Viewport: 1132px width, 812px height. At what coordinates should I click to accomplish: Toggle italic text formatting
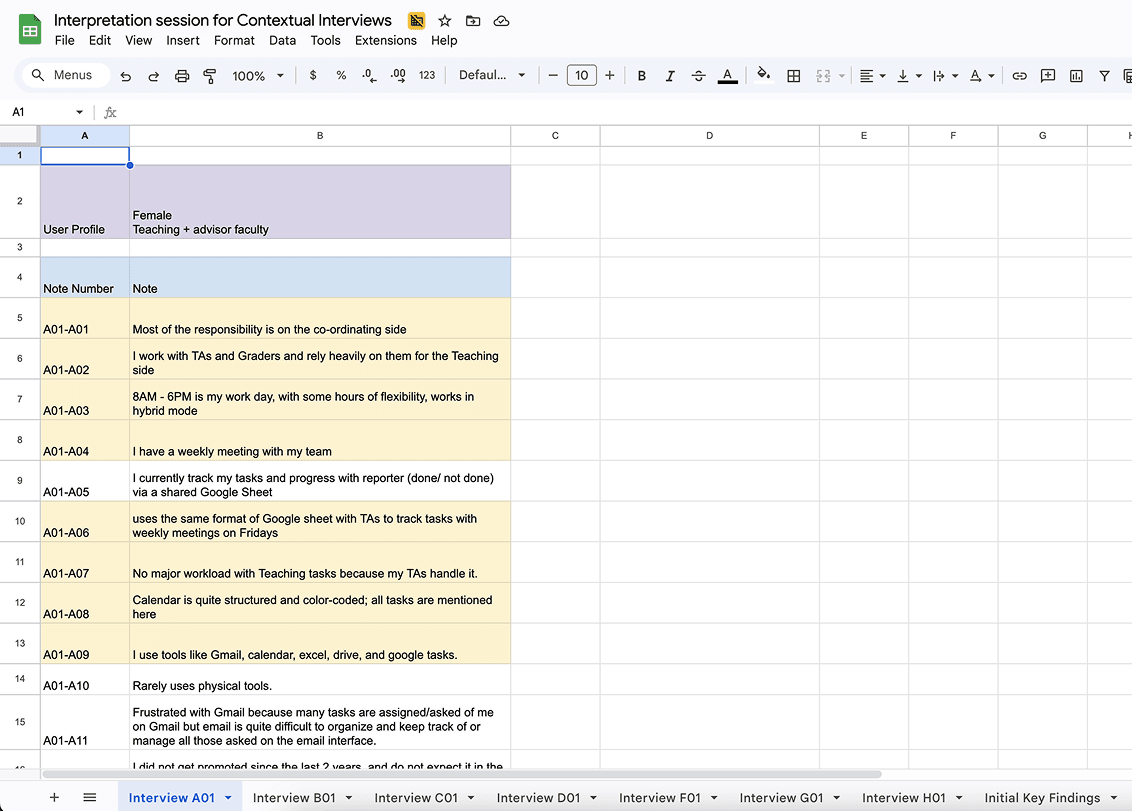(x=670, y=76)
